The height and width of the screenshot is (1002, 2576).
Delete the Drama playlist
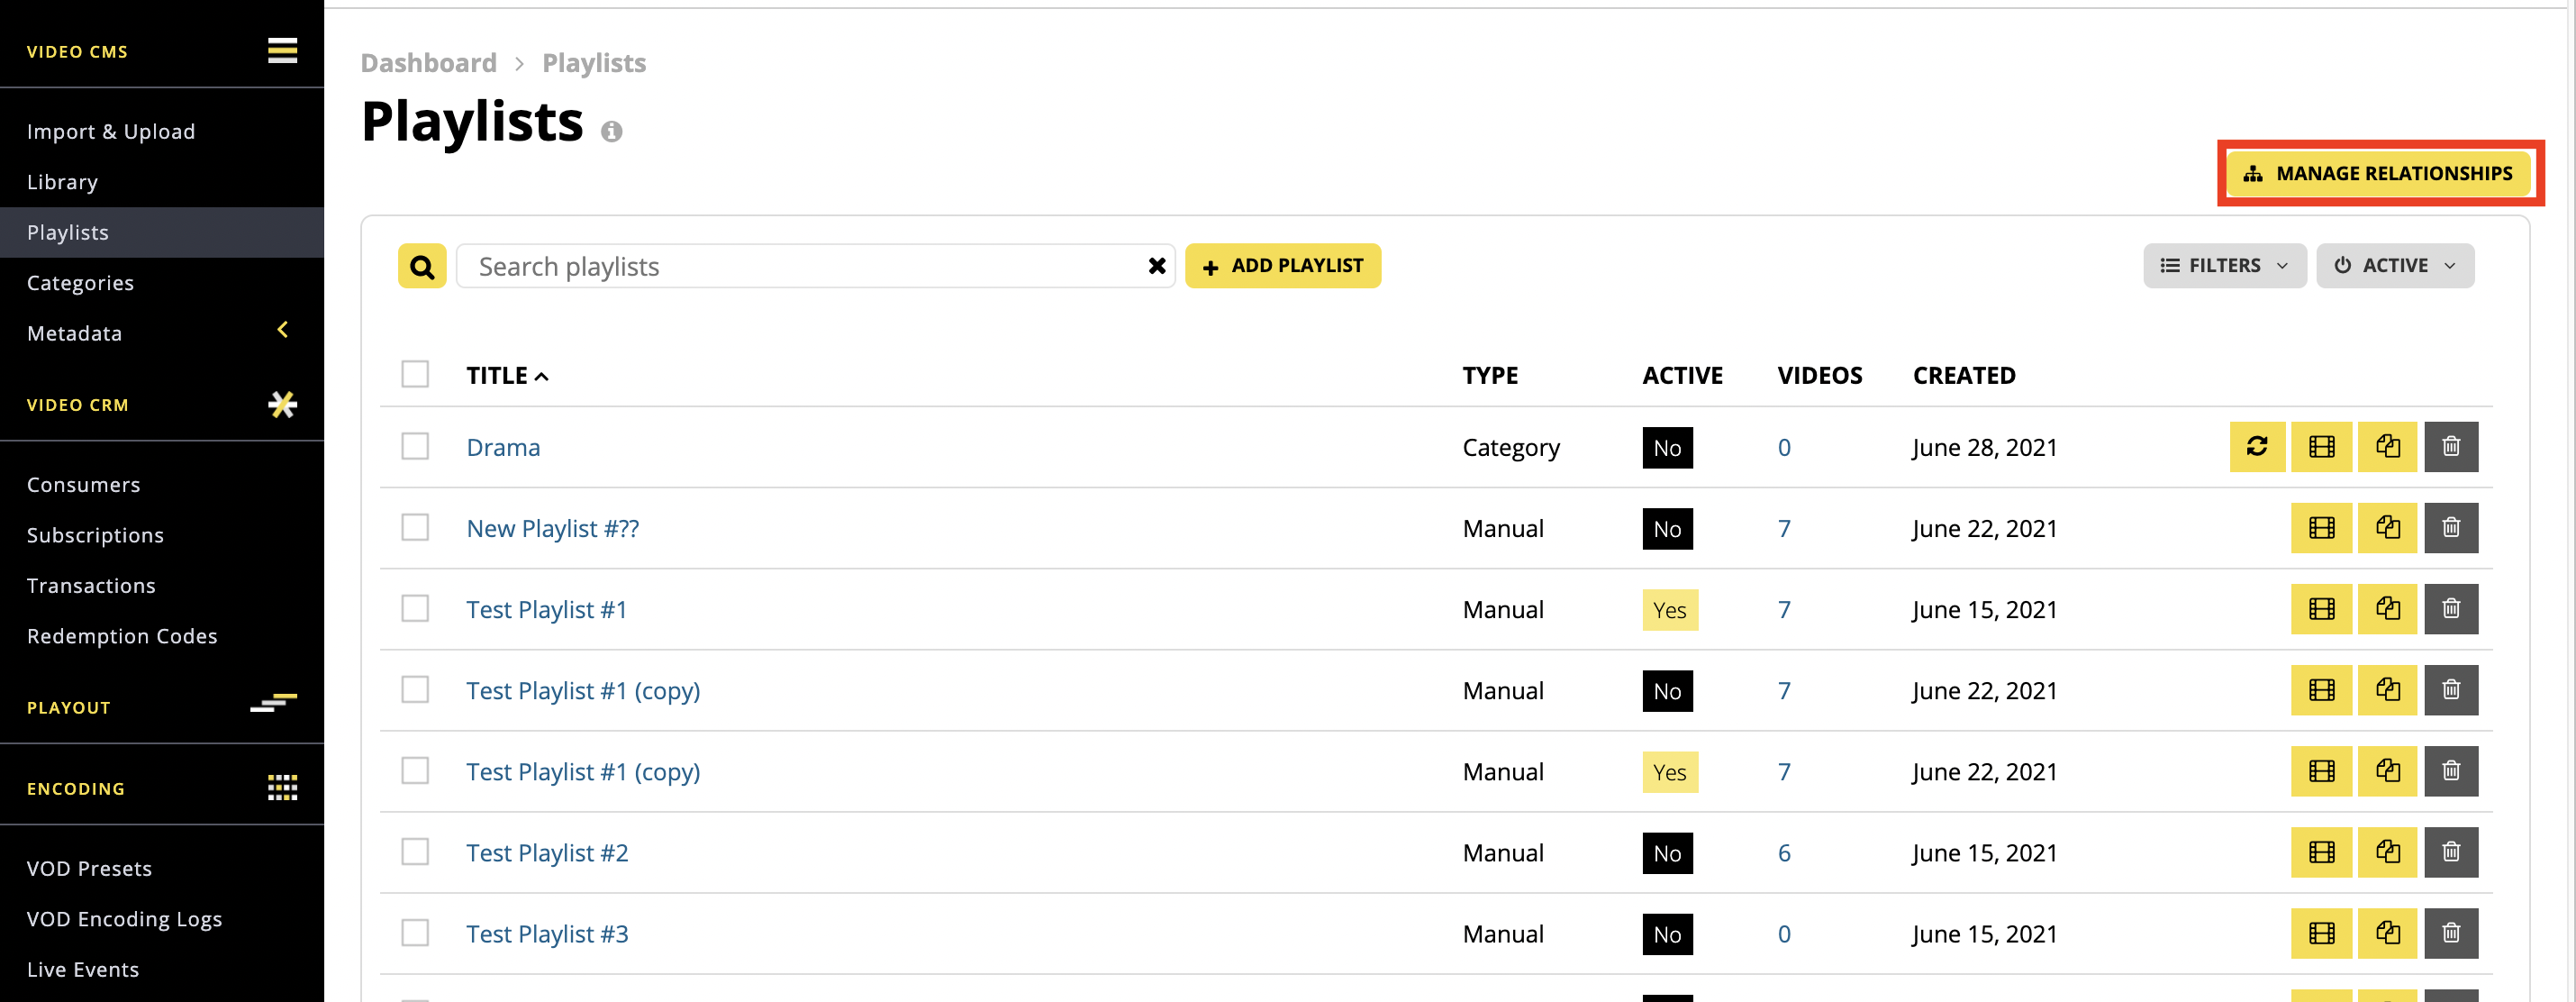click(2451, 446)
